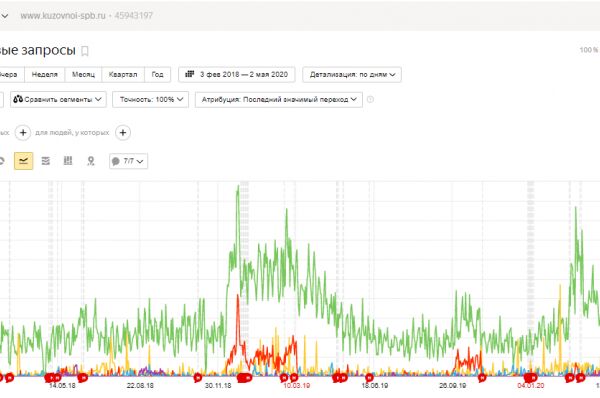Click the annotation marker near 30.11.18
Viewport: 600px width, 398px height.
[197, 378]
